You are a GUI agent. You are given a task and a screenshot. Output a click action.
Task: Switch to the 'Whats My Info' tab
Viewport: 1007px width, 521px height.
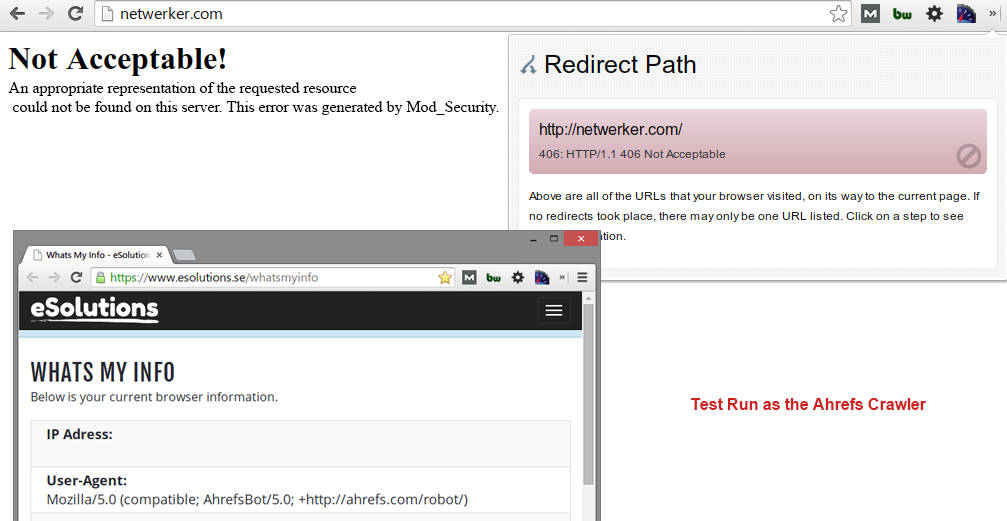[x=94, y=255]
